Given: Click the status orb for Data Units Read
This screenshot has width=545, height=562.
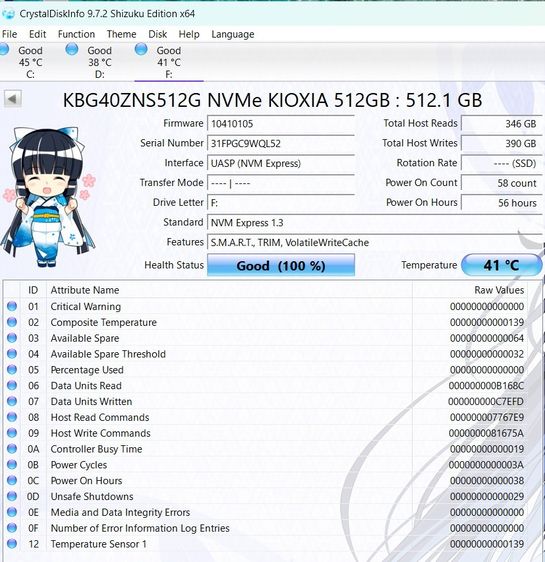Looking at the screenshot, I should pos(12,385).
